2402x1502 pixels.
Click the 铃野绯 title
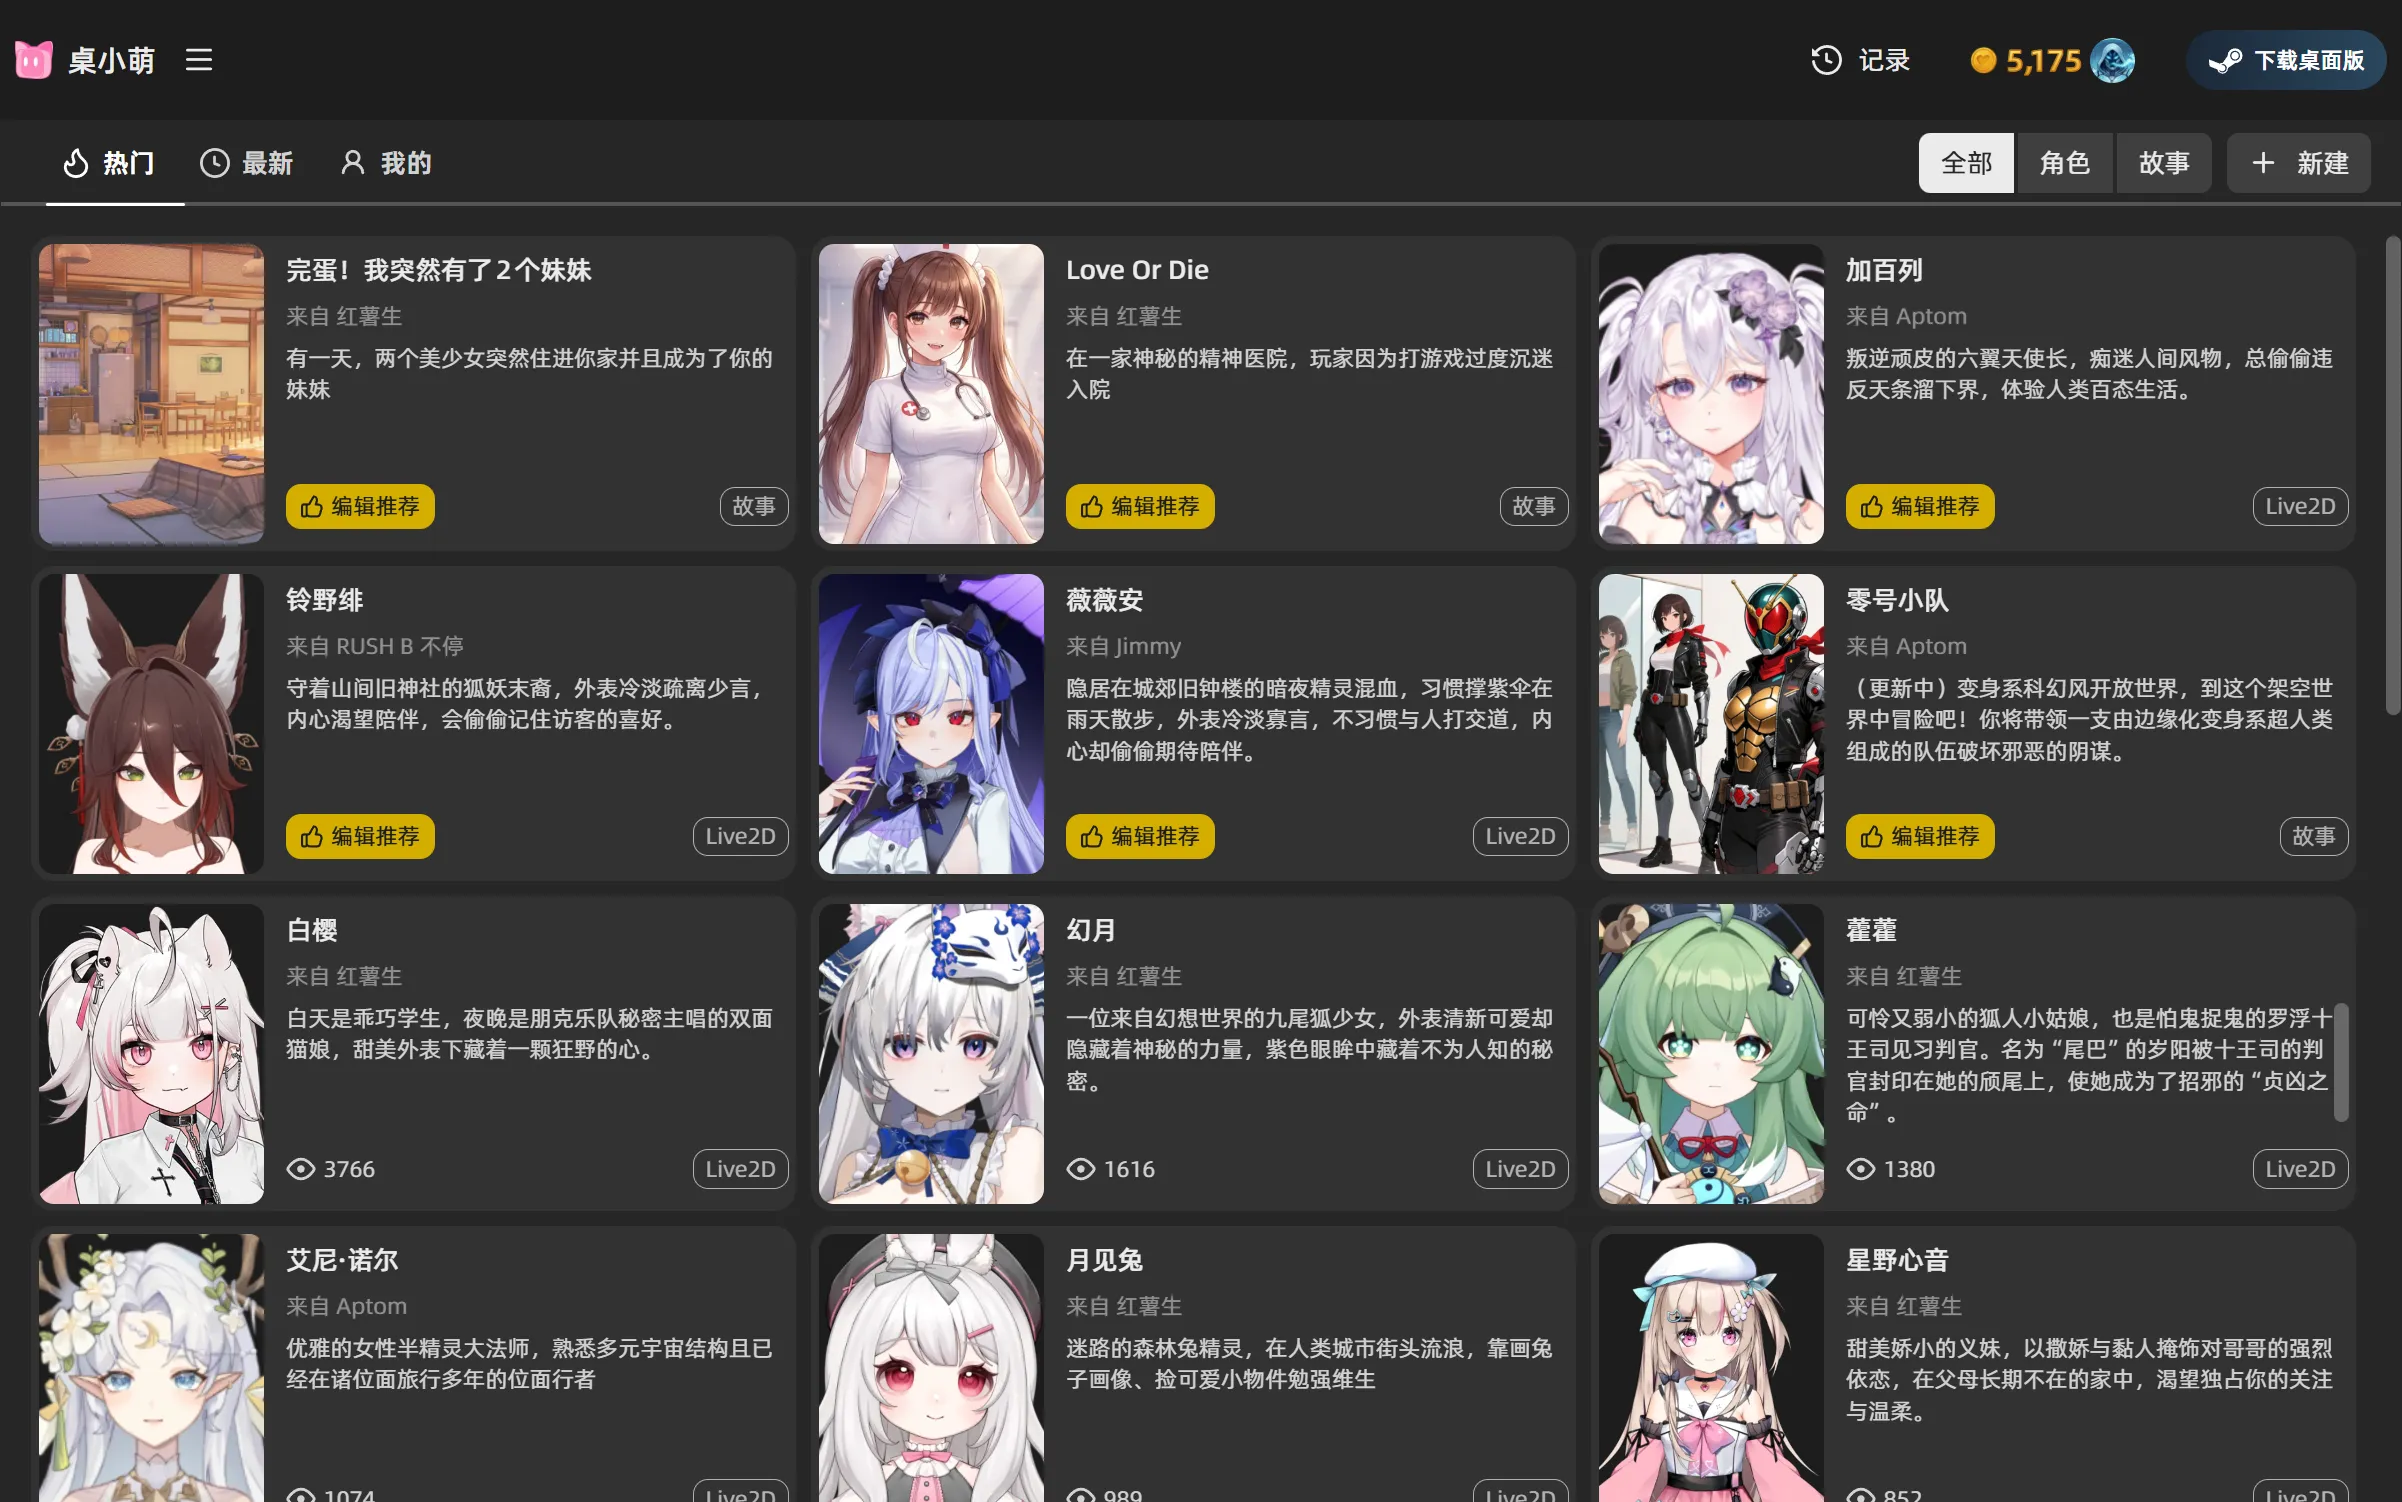coord(325,600)
